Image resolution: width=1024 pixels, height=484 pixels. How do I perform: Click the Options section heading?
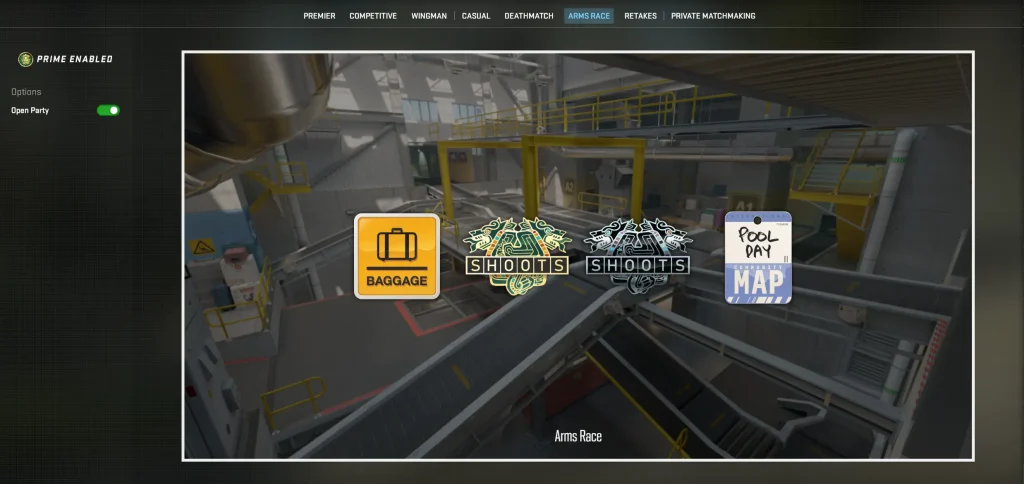[x=26, y=92]
